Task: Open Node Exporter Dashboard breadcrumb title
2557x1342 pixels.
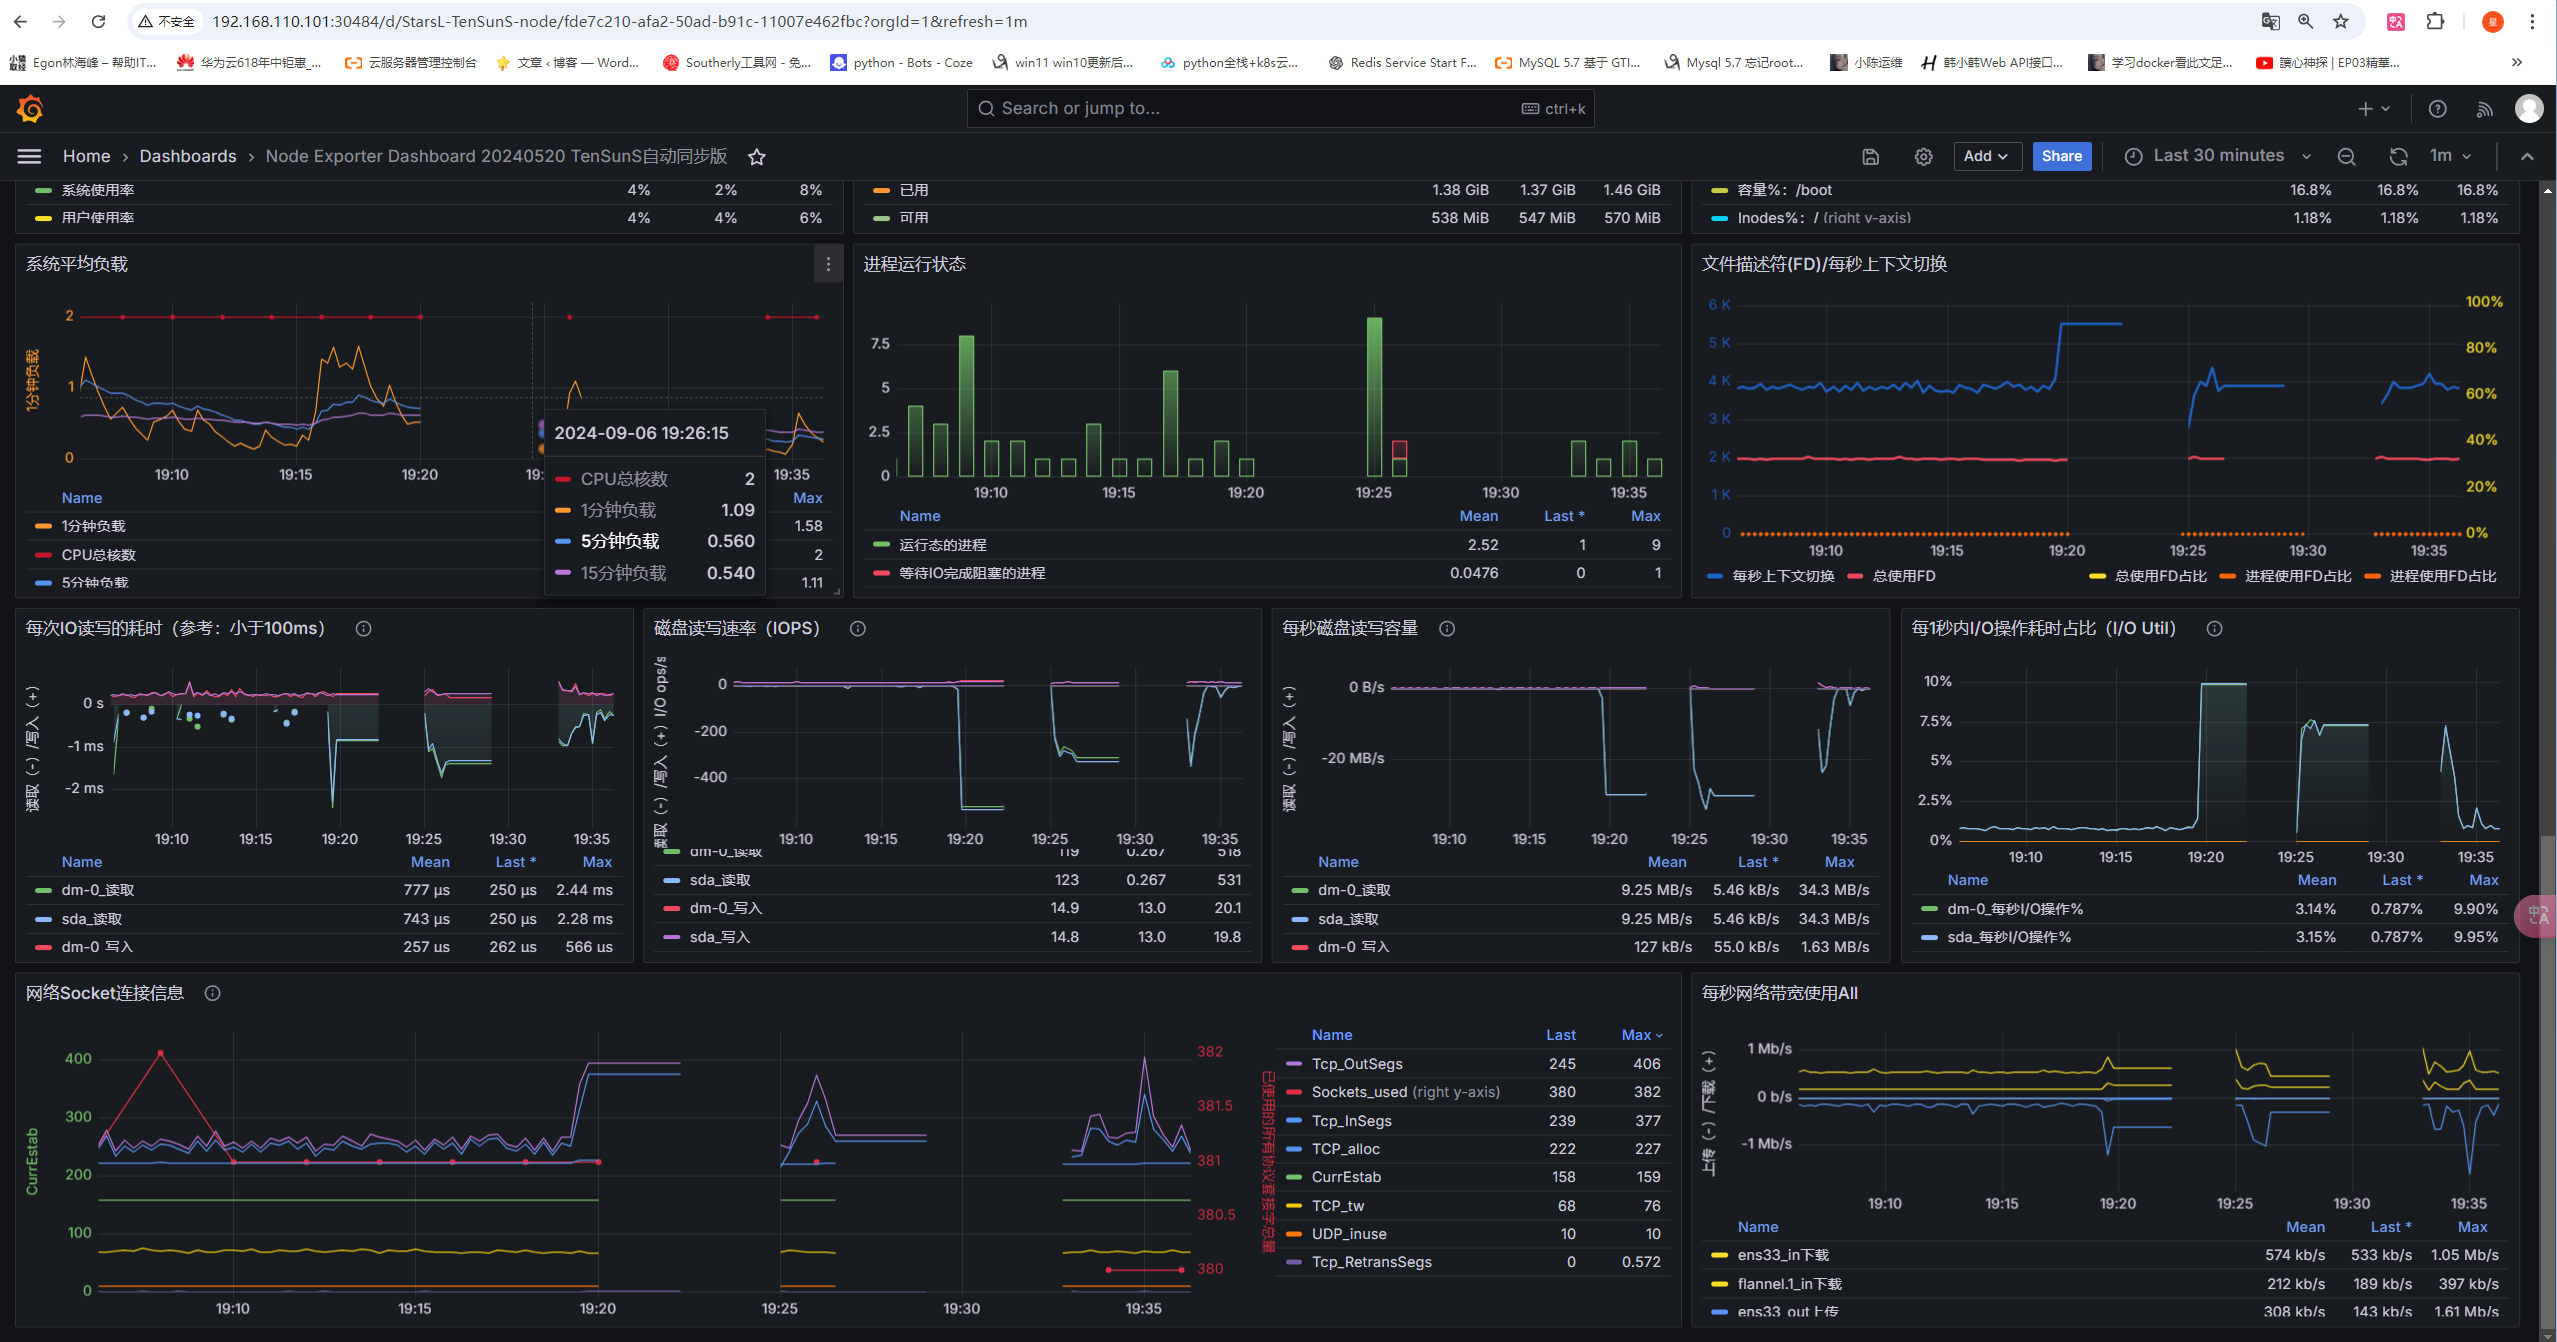Action: 496,156
